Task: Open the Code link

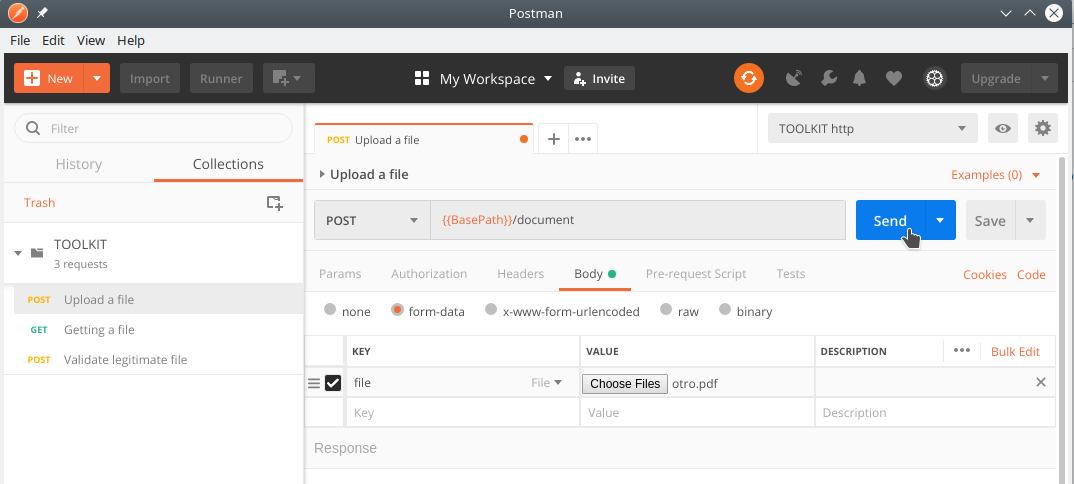Action: pyautogui.click(x=1031, y=275)
